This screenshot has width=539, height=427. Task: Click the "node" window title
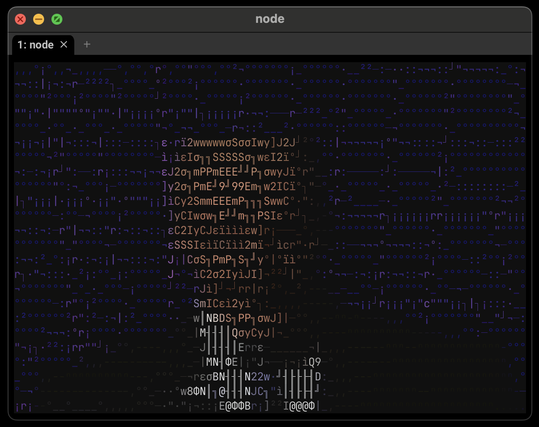click(270, 19)
